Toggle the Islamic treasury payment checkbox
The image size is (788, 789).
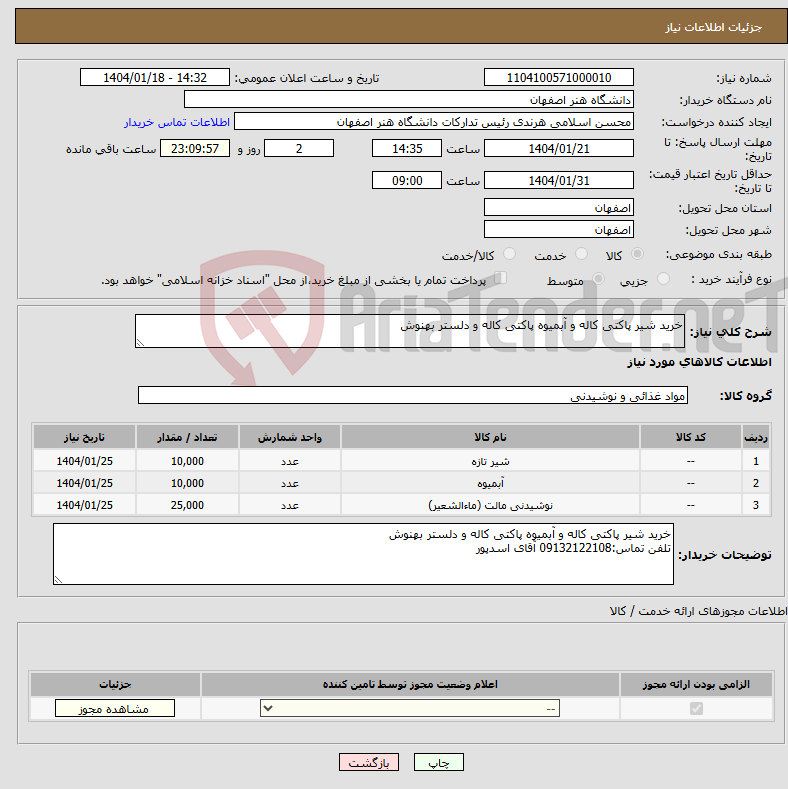500,278
